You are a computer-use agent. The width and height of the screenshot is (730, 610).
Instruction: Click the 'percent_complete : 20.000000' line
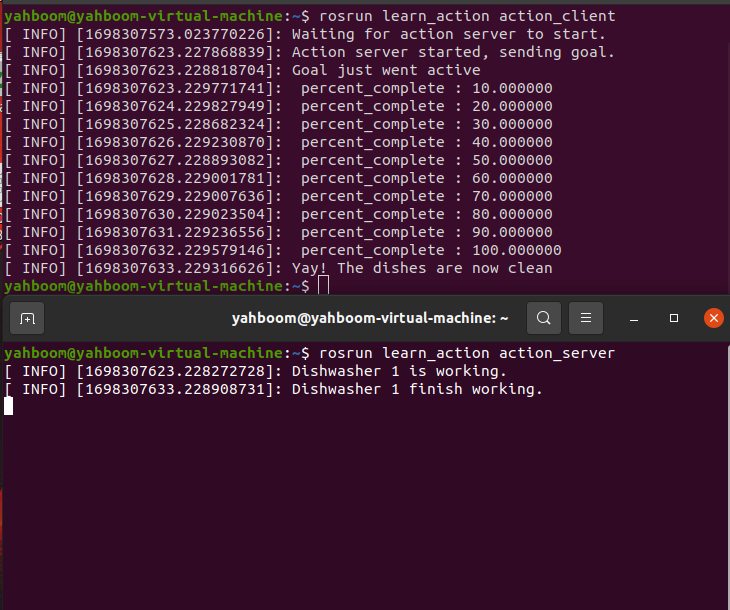coord(278,106)
